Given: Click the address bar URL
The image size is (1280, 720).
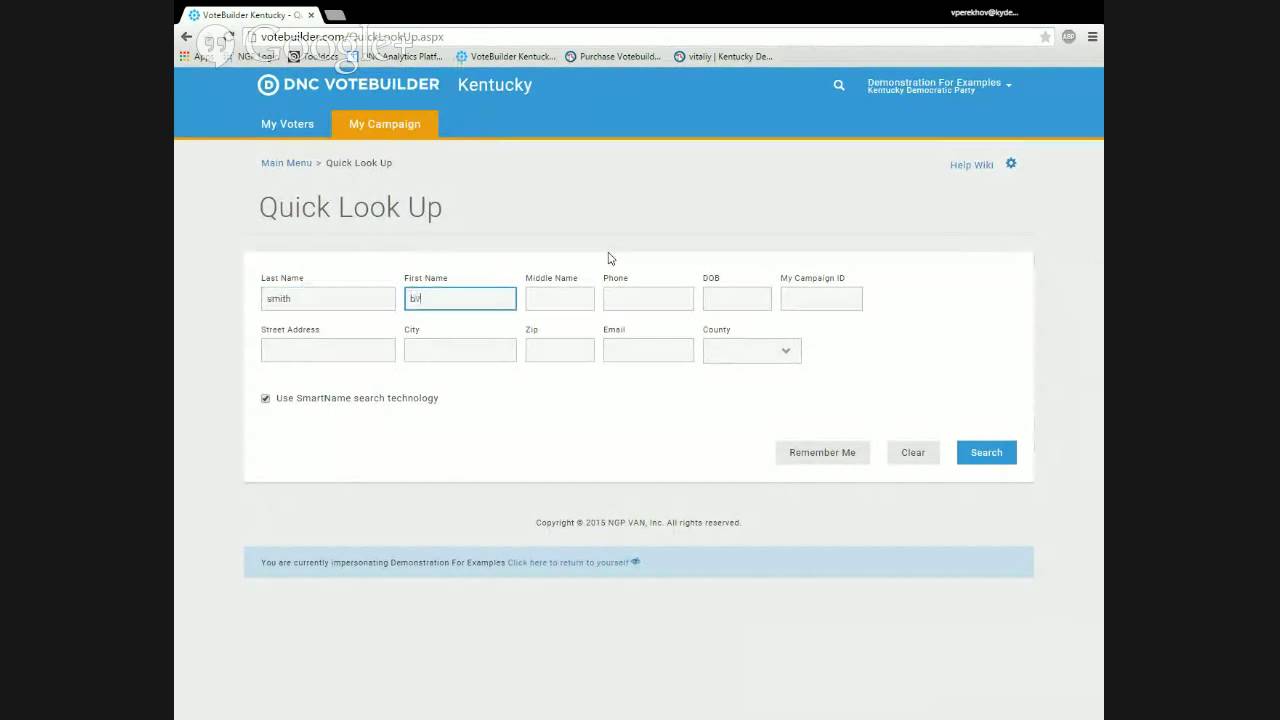Looking at the screenshot, I should (x=352, y=37).
